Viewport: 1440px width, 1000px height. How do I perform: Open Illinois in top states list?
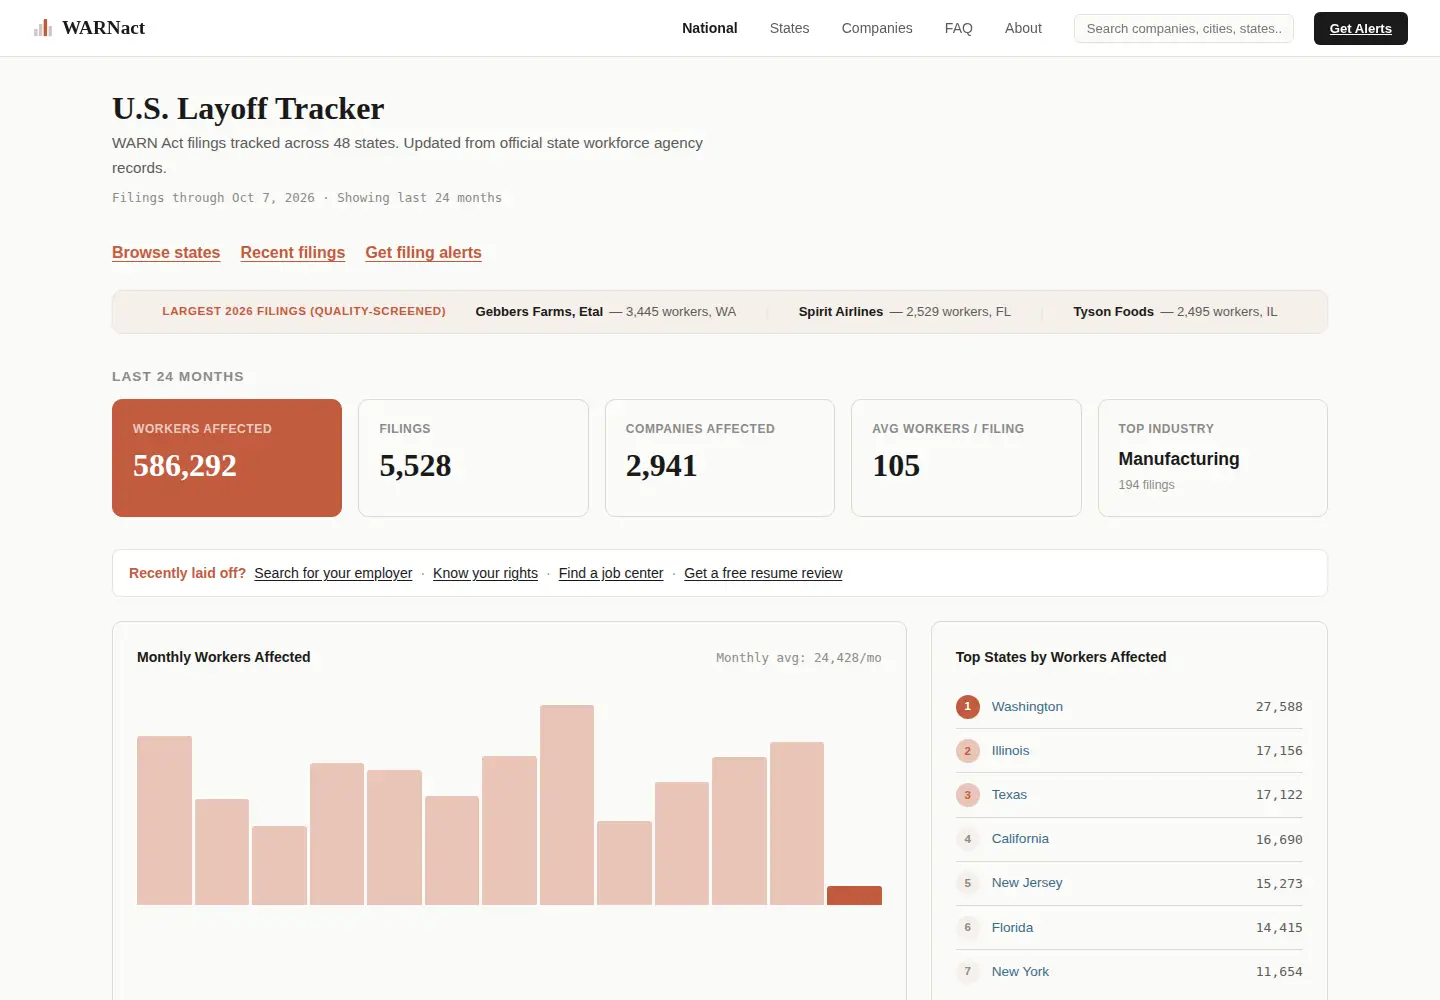(1010, 751)
